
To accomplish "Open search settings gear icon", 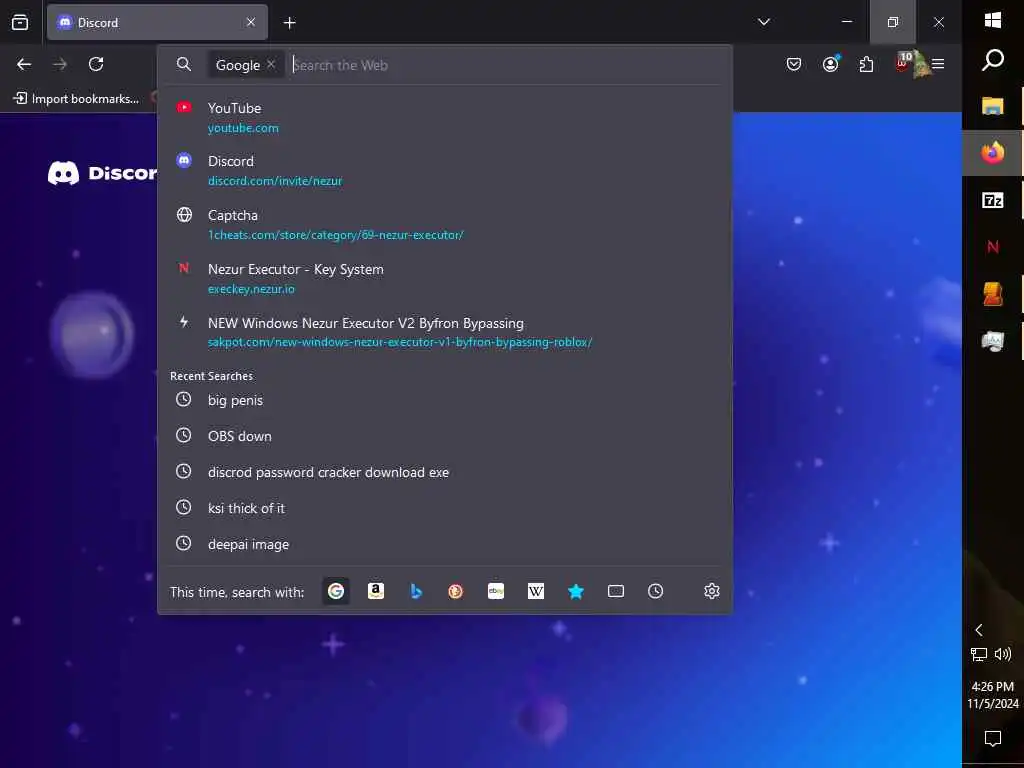I will coord(712,591).
